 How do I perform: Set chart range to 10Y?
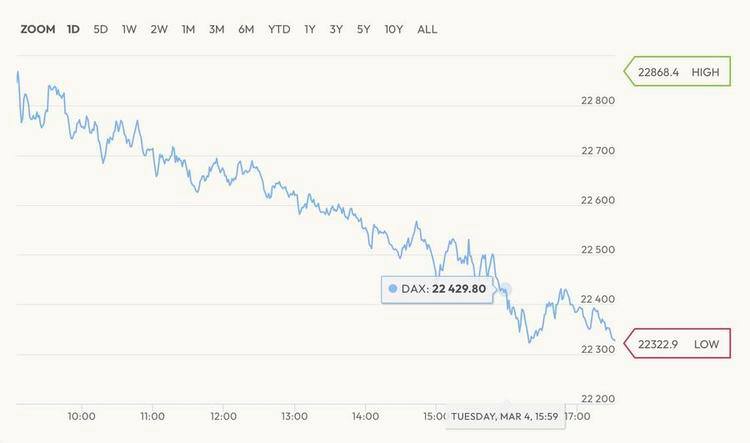pyautogui.click(x=394, y=29)
